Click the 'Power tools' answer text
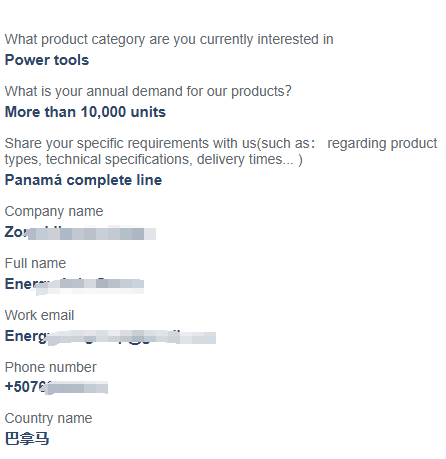The width and height of the screenshot is (446, 459). coord(47,60)
